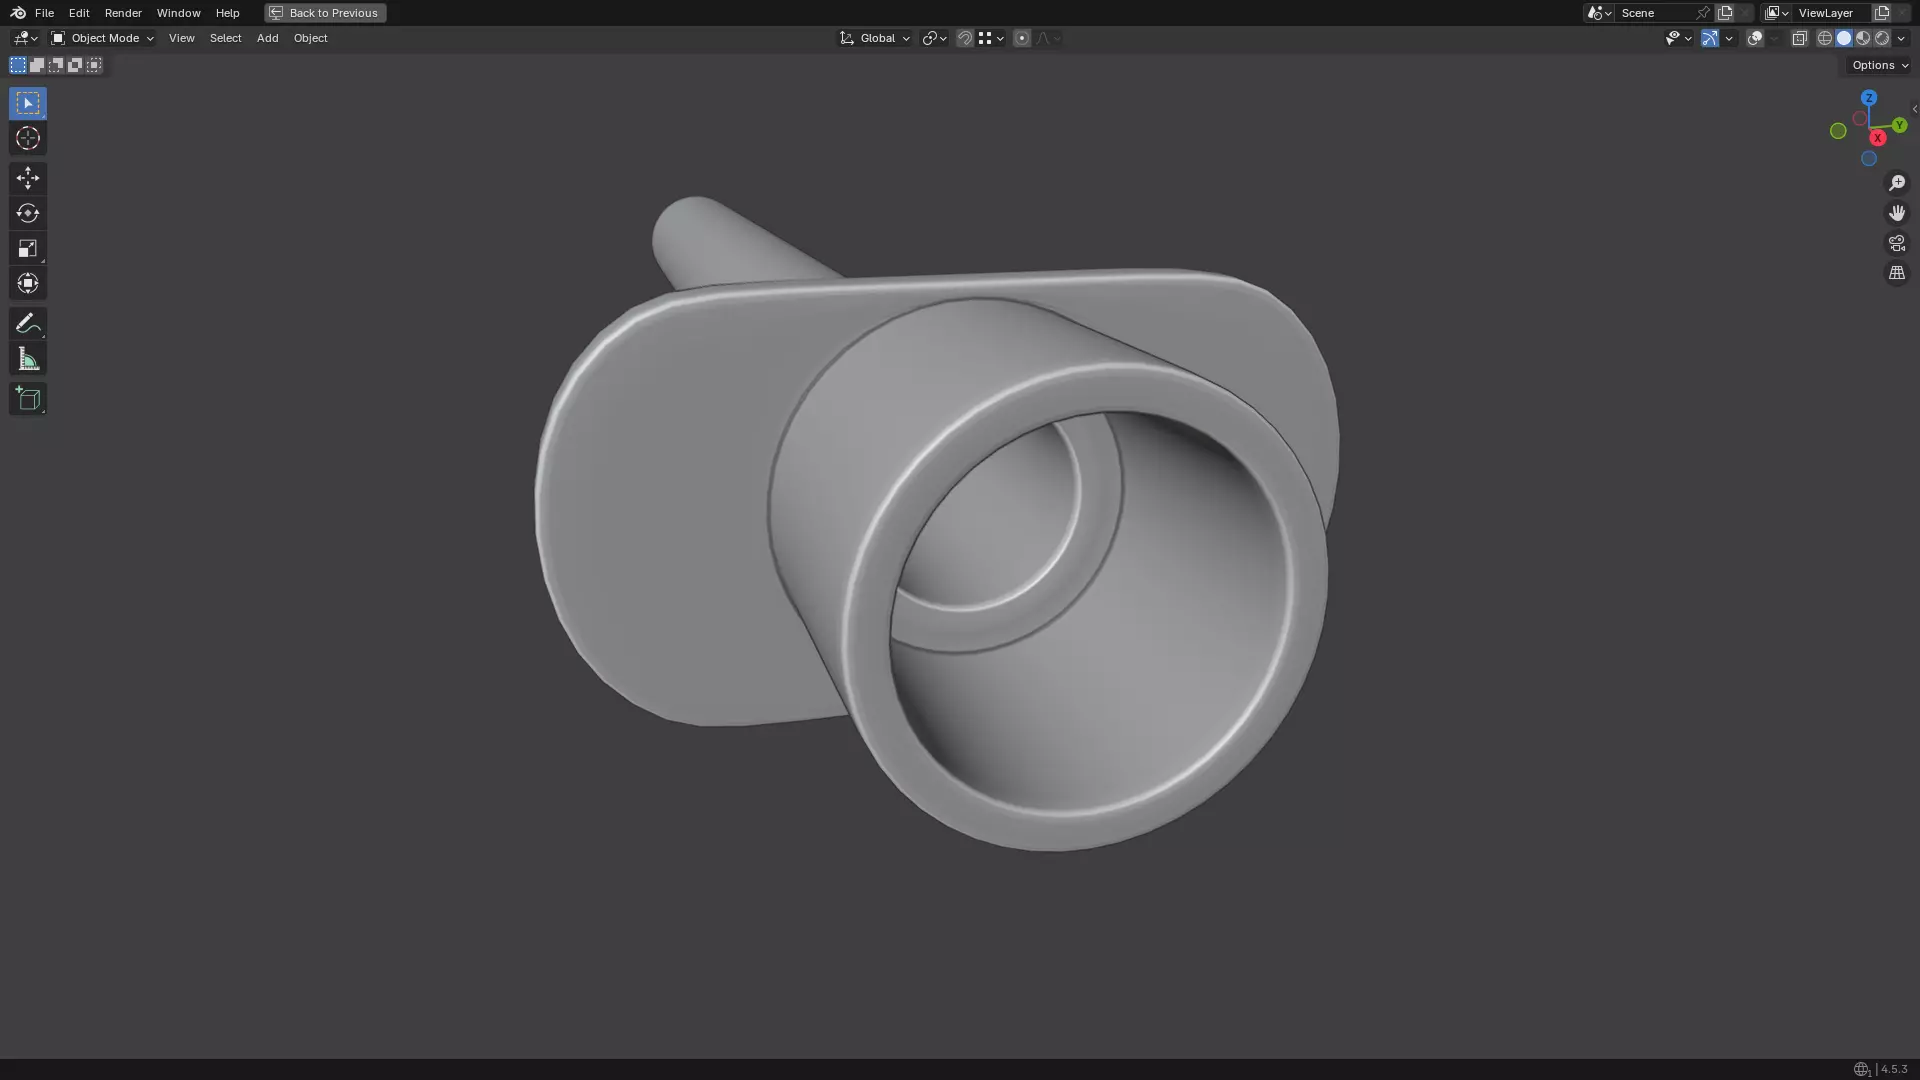Screen dimensions: 1920x1080
Task: Switch to wireframe shading mode
Action: tap(1824, 38)
